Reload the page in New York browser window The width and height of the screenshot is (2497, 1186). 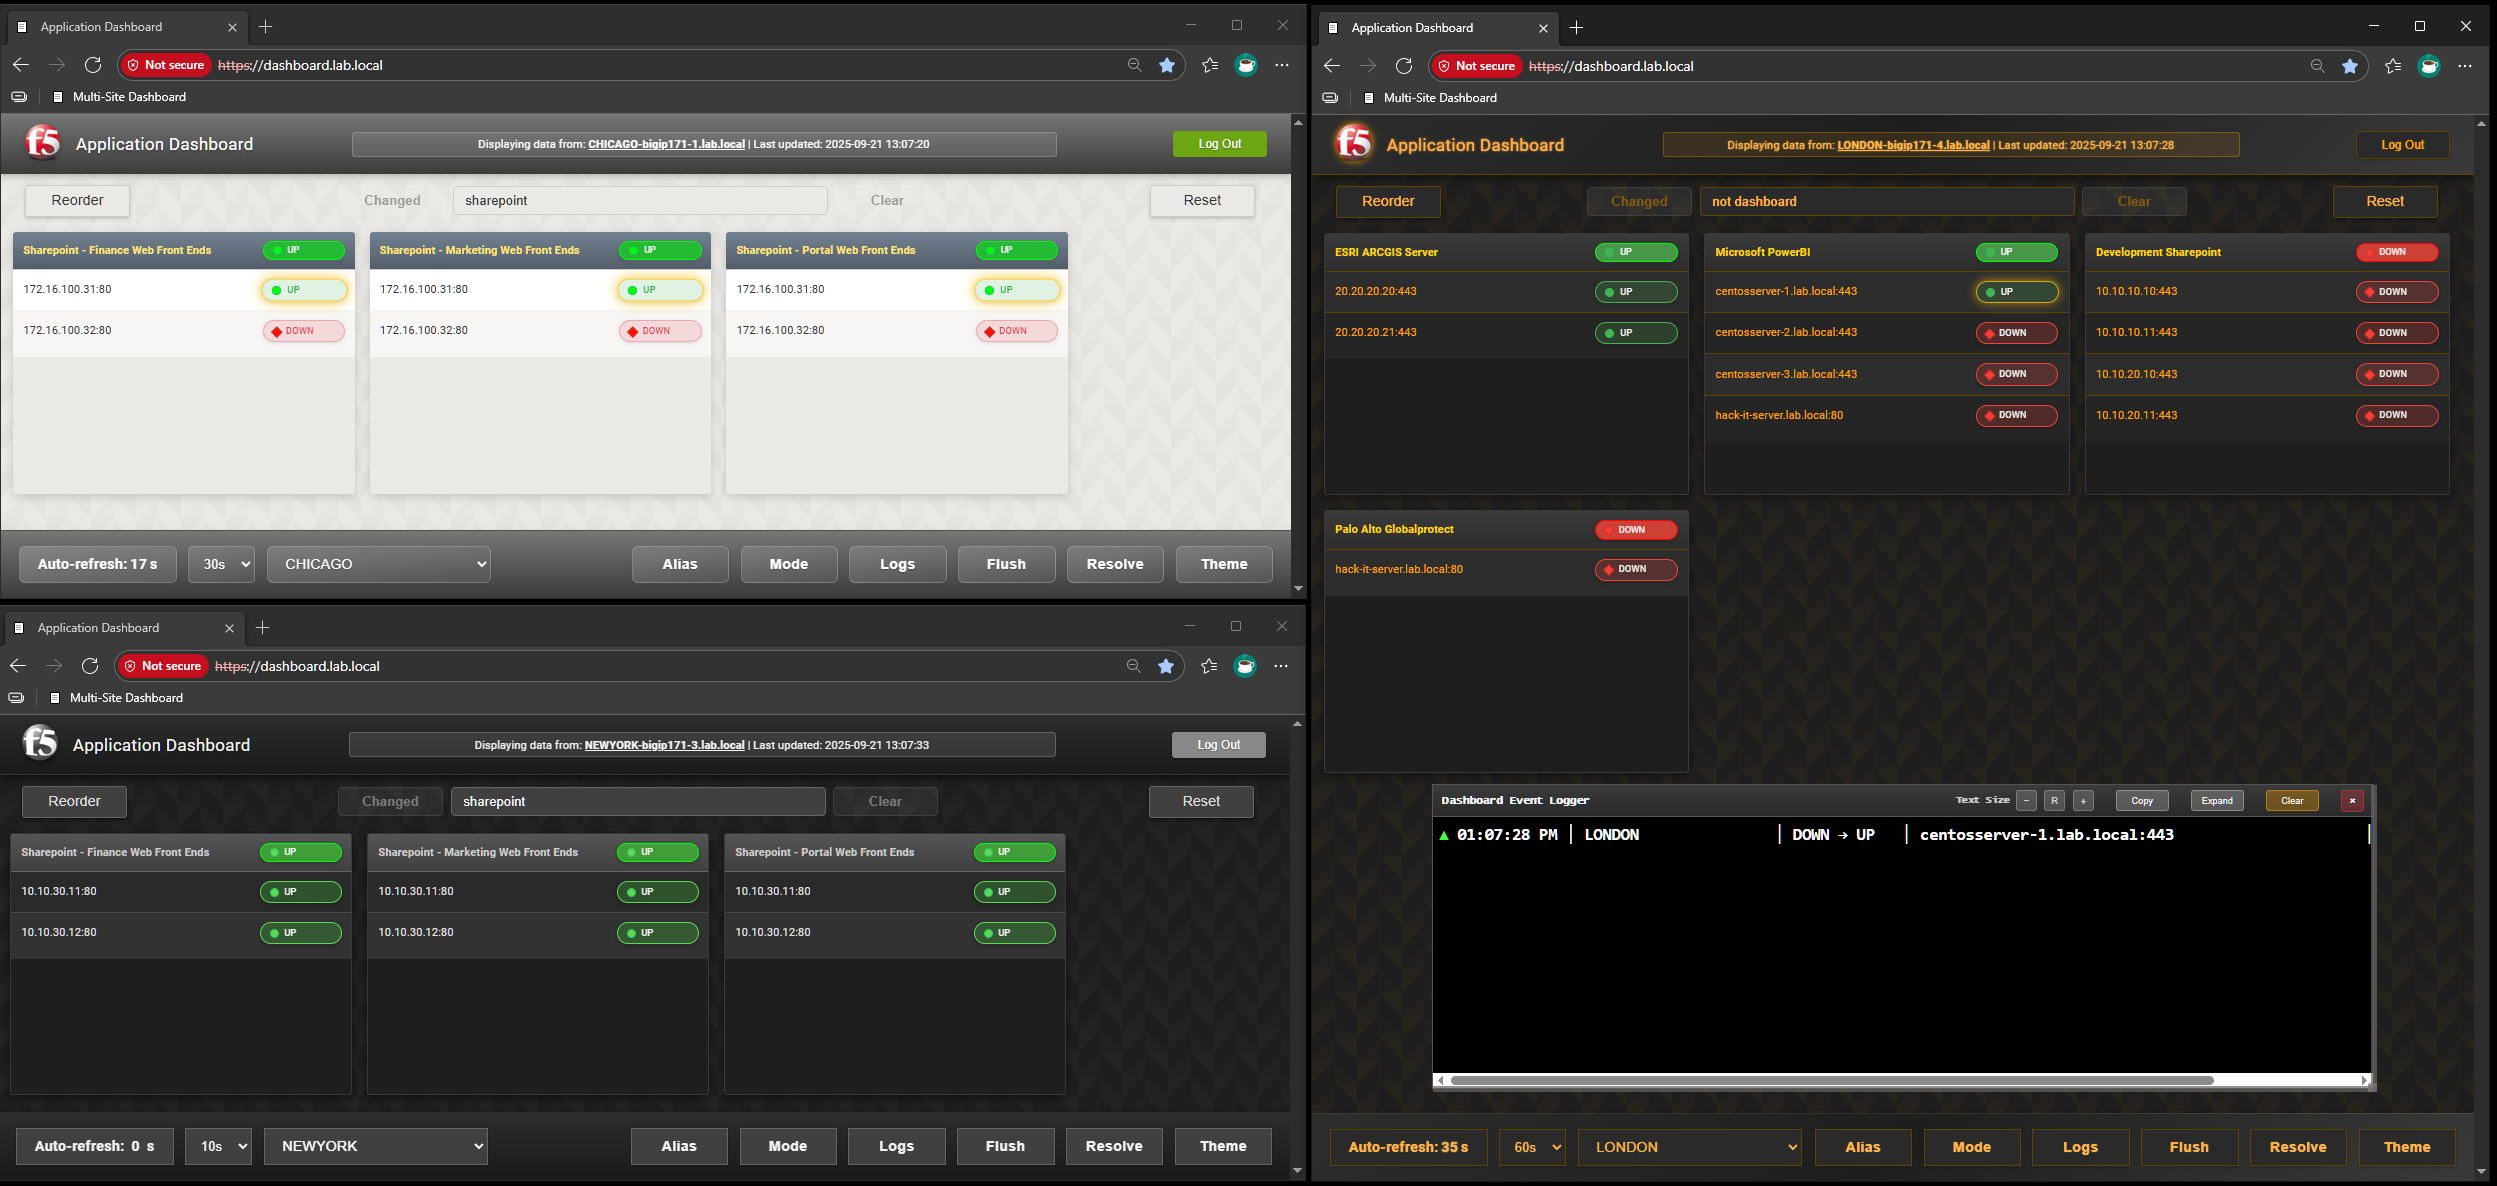click(90, 666)
